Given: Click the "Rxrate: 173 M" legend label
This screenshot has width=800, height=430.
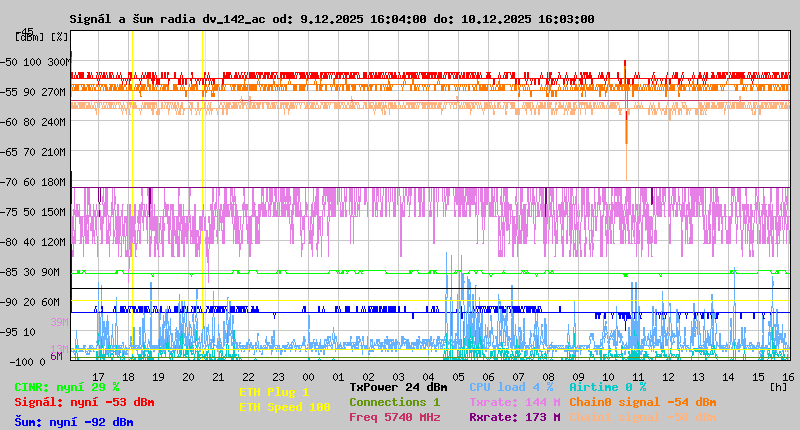Looking at the screenshot, I should [x=515, y=417].
